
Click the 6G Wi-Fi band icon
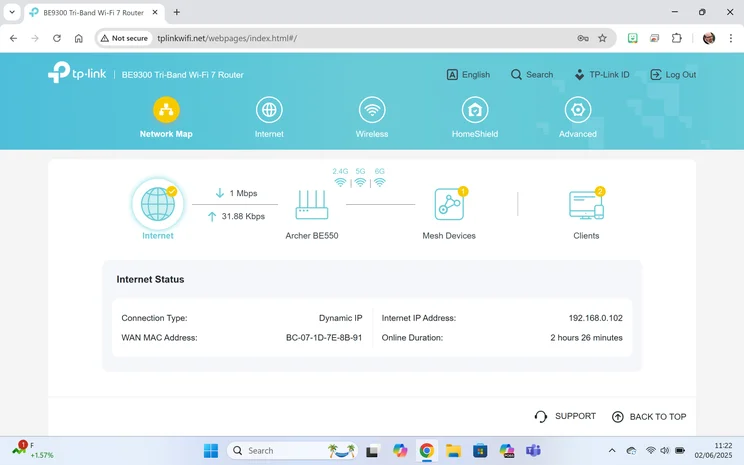(379, 183)
